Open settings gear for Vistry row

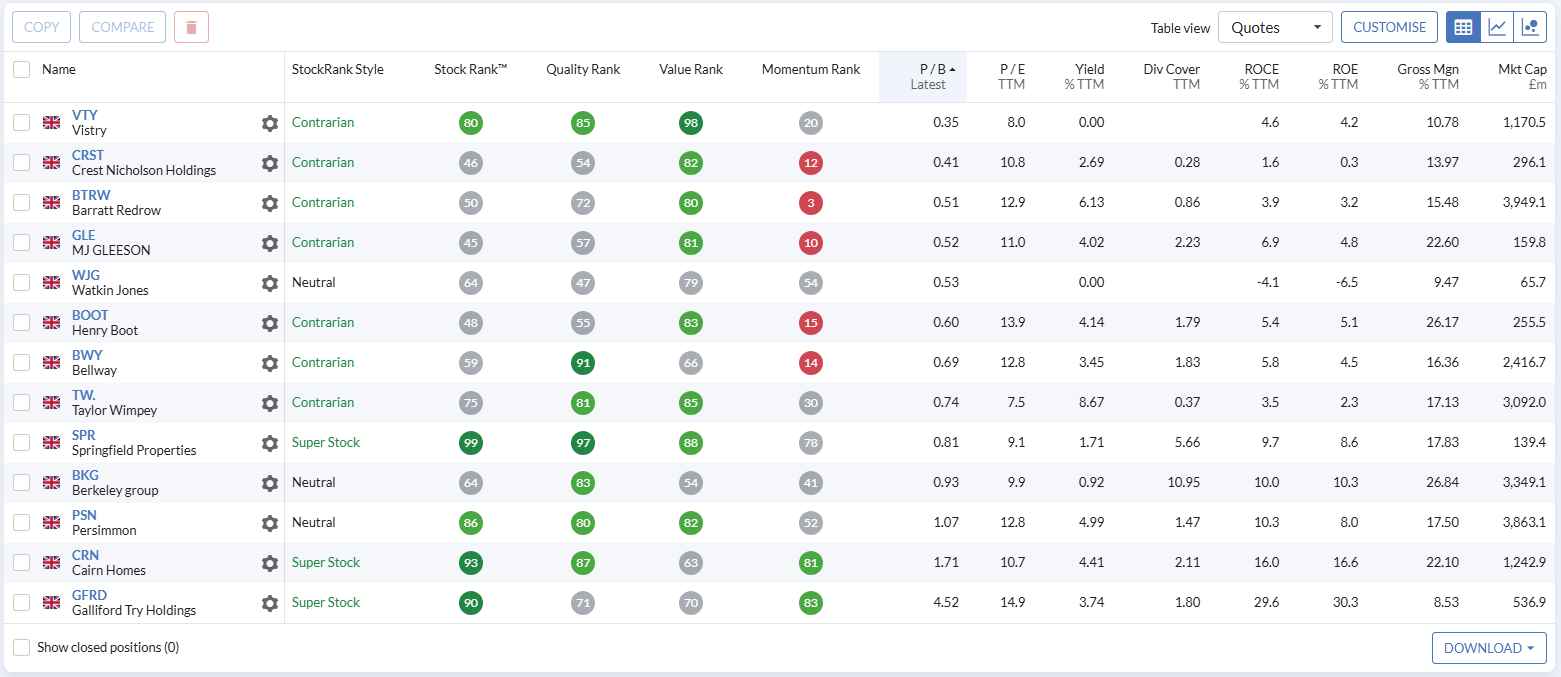point(269,123)
